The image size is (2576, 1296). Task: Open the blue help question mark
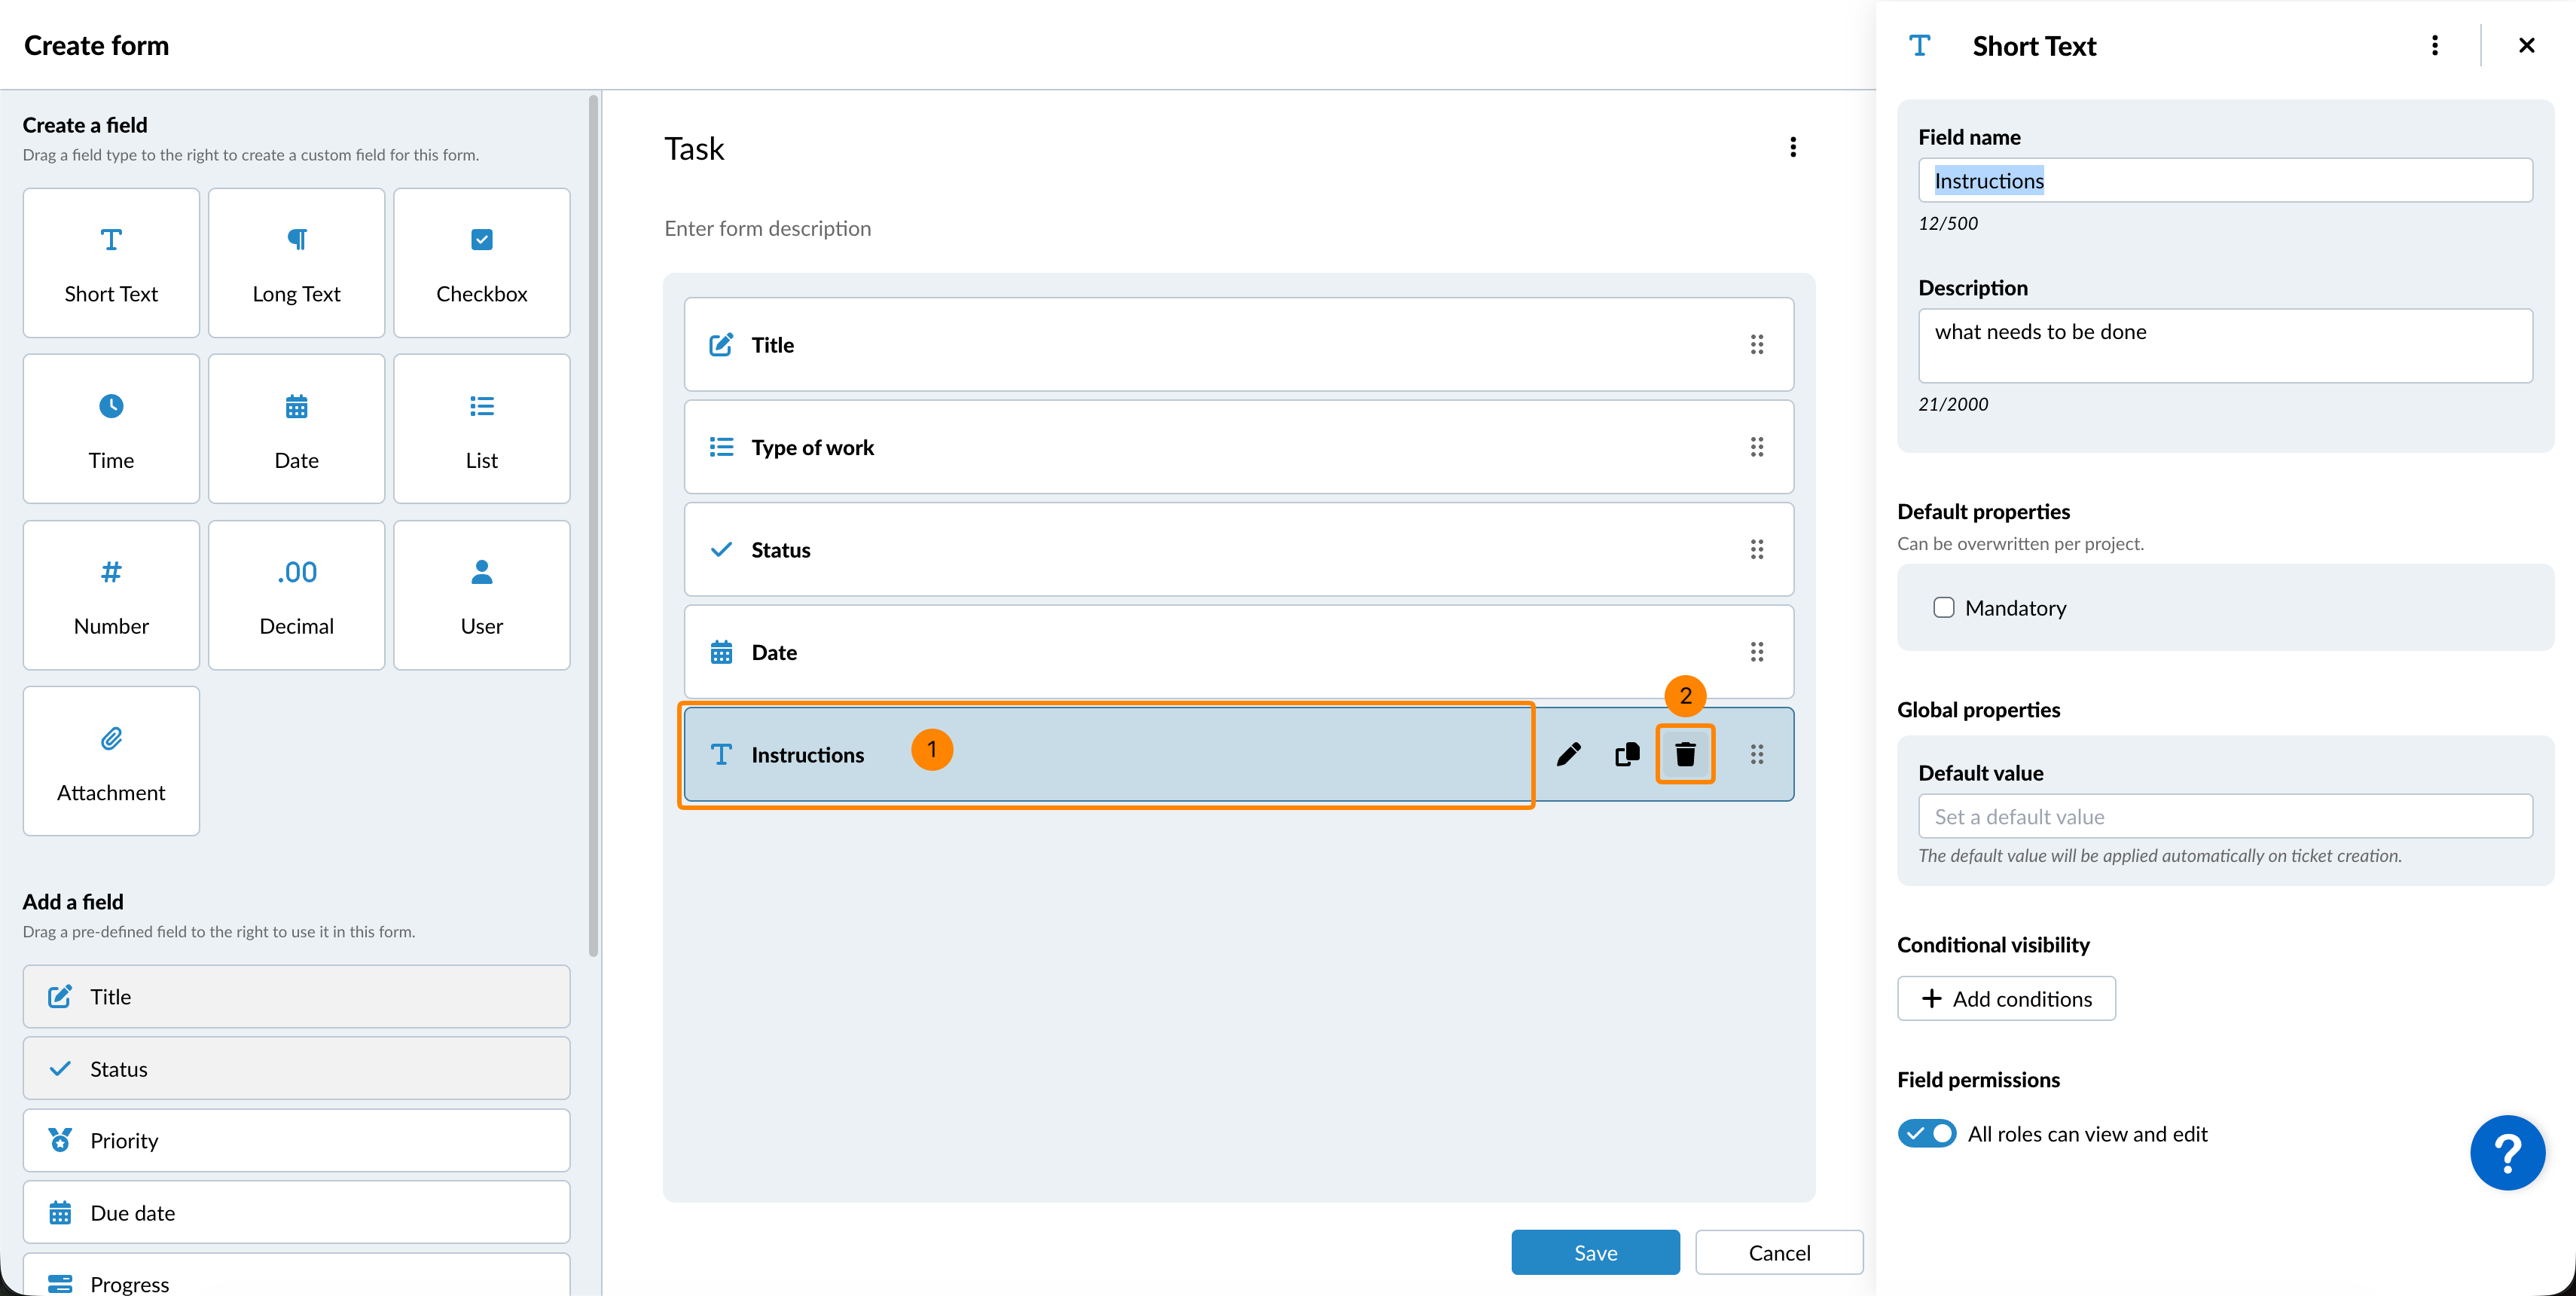[x=2507, y=1152]
